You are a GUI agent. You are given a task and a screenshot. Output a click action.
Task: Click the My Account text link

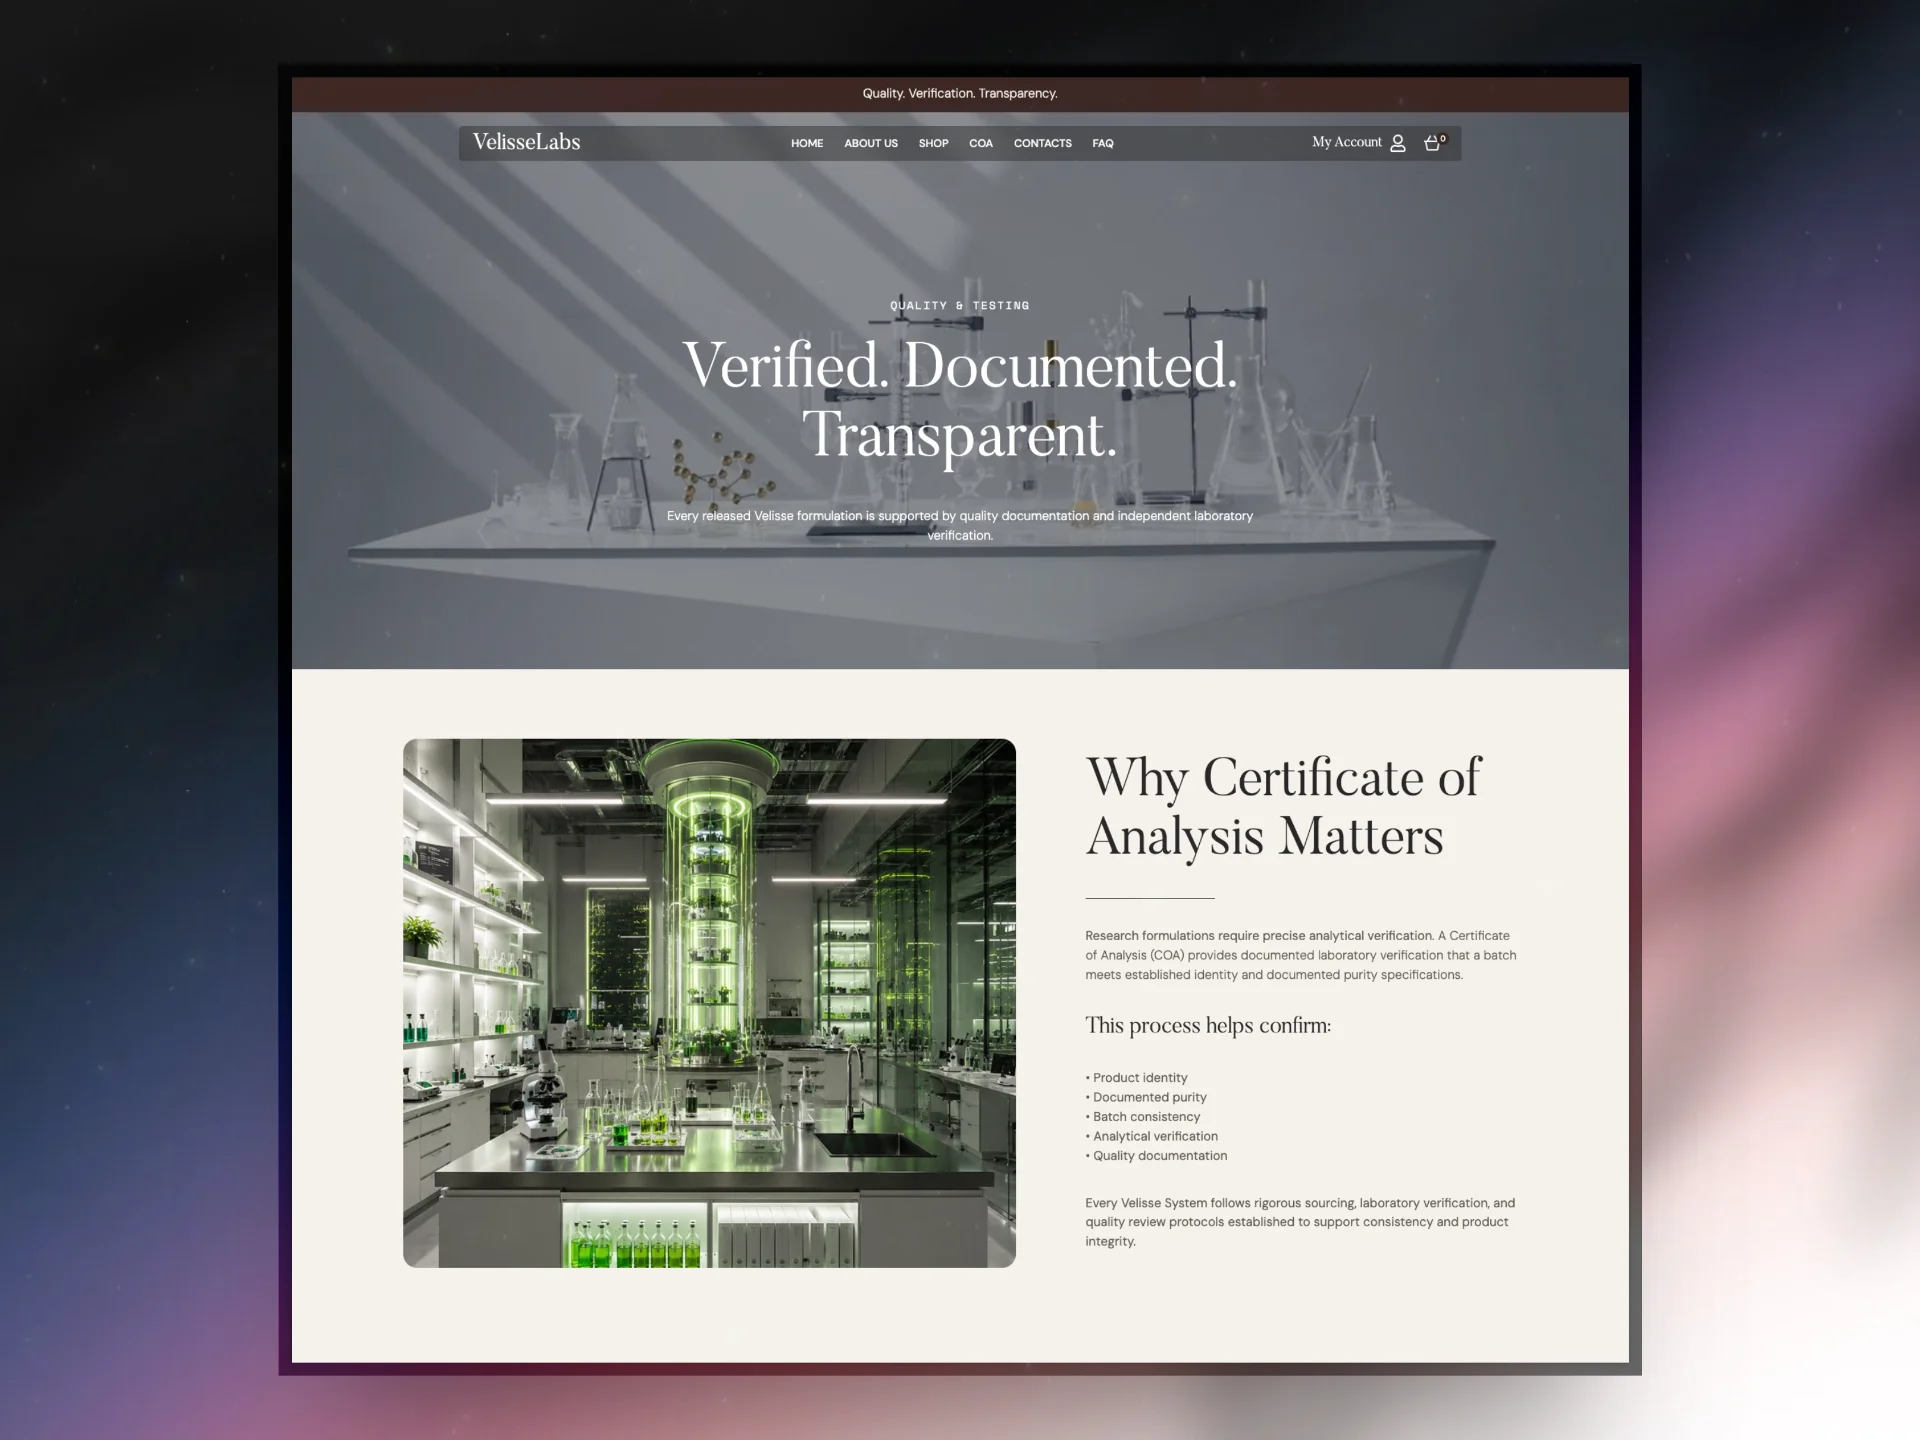coord(1347,142)
